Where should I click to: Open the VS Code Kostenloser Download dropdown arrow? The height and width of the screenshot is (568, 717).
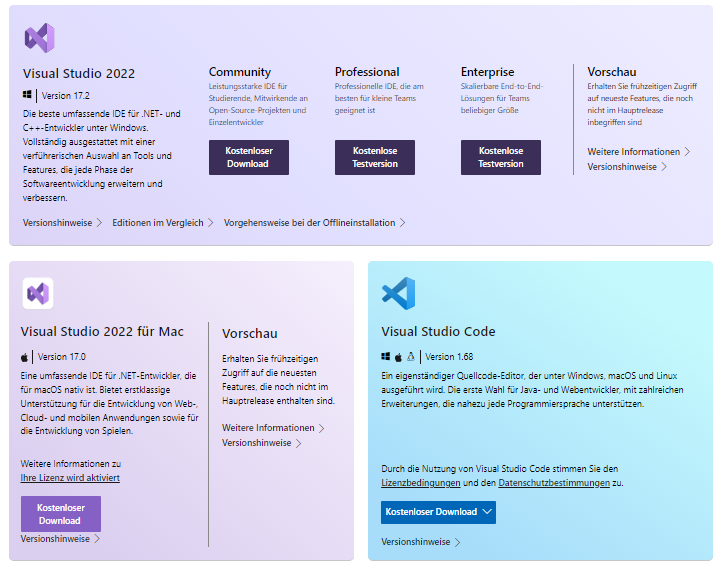click(x=487, y=512)
